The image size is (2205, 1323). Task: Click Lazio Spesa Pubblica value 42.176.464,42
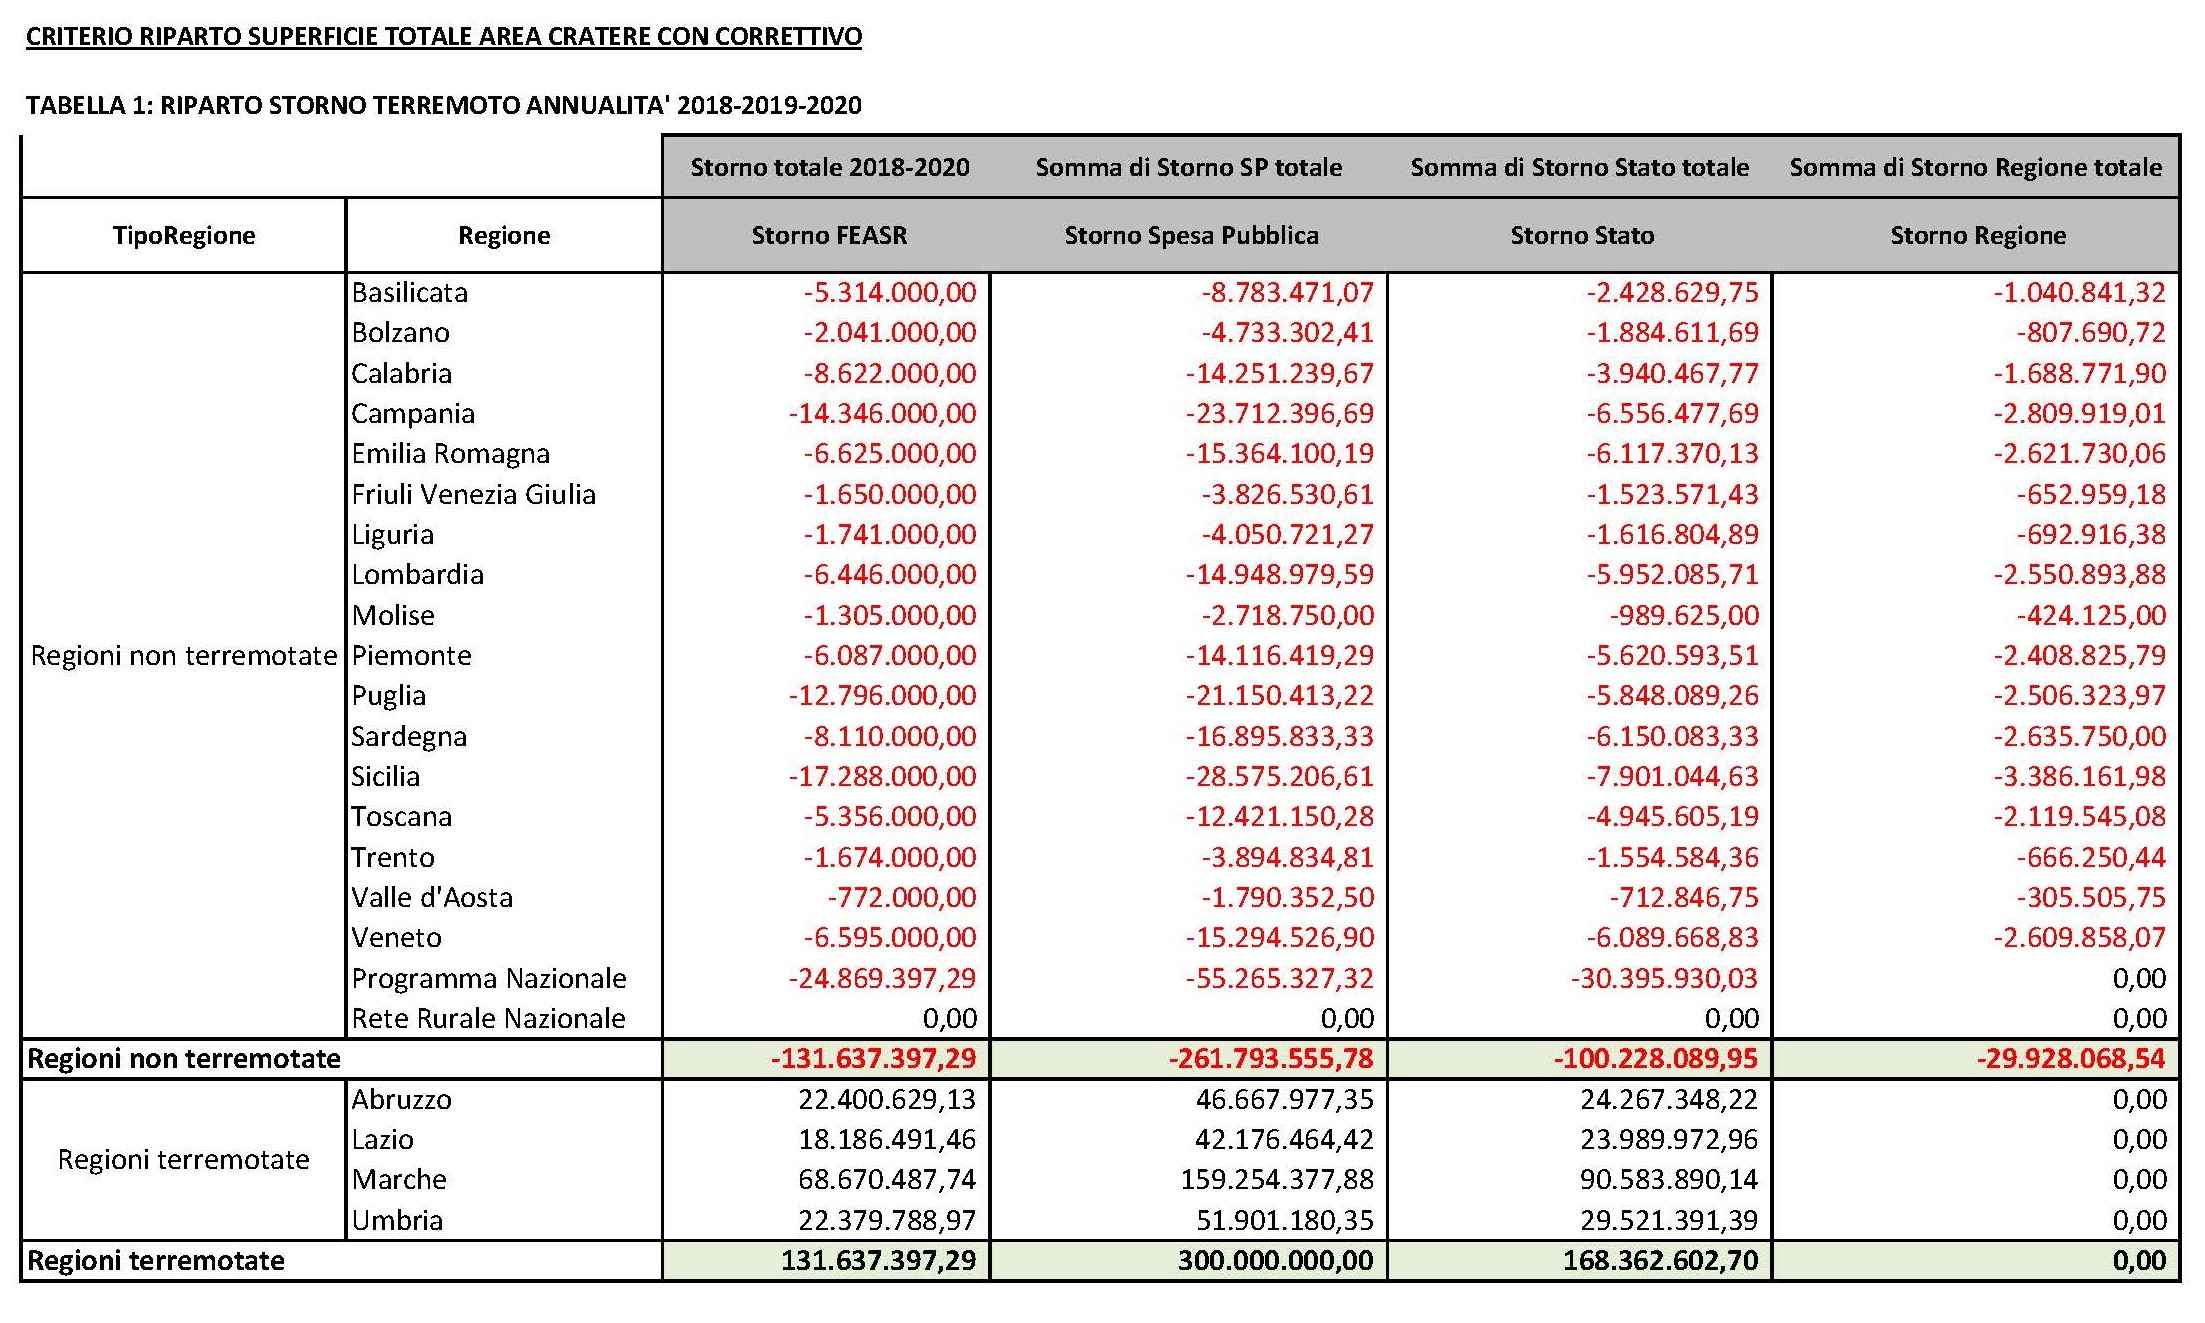pos(1284,1140)
